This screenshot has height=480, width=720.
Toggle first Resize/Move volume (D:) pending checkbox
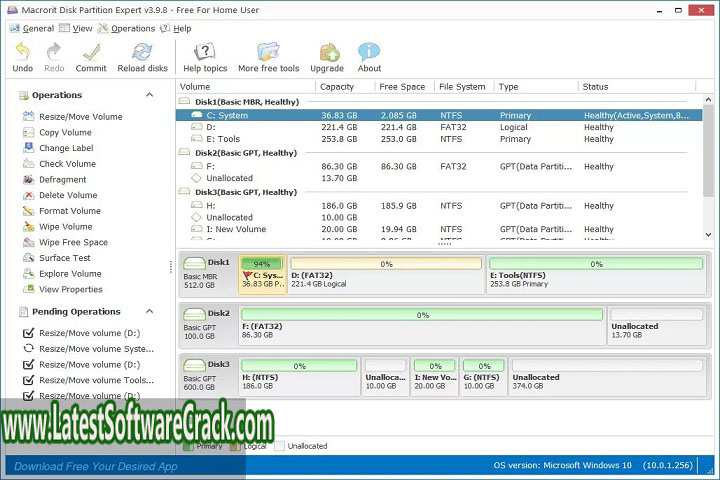(x=28, y=333)
